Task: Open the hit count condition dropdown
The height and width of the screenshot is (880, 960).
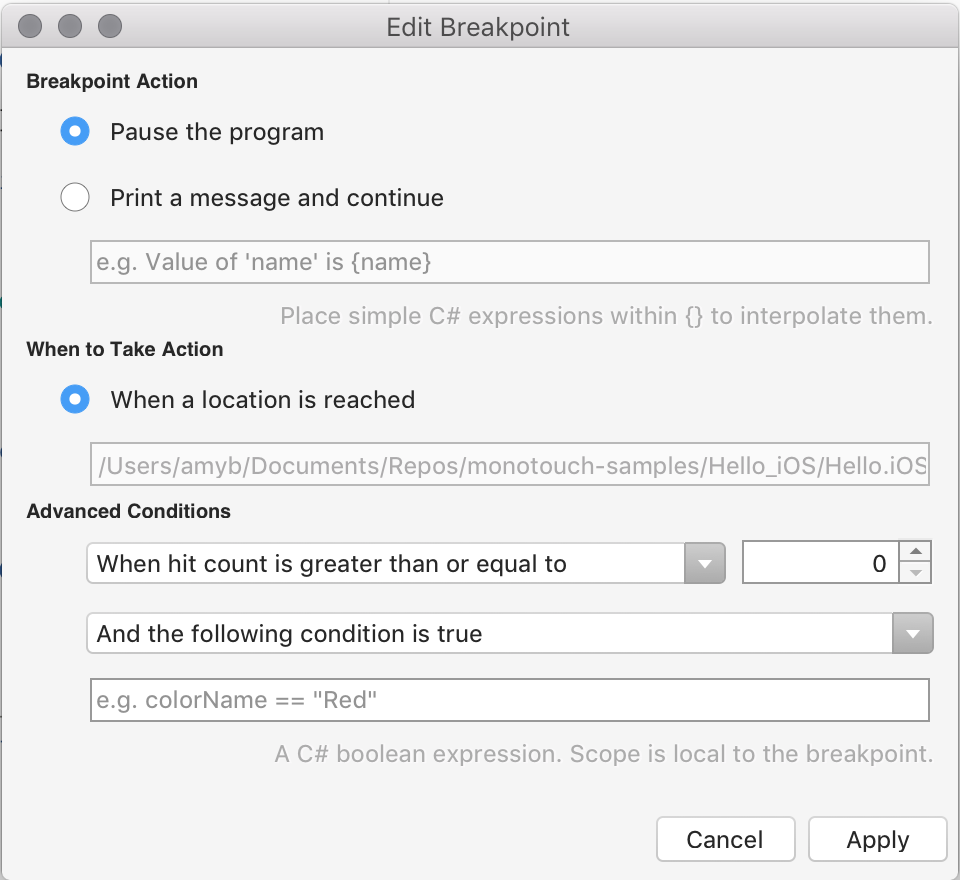Action: click(x=406, y=563)
